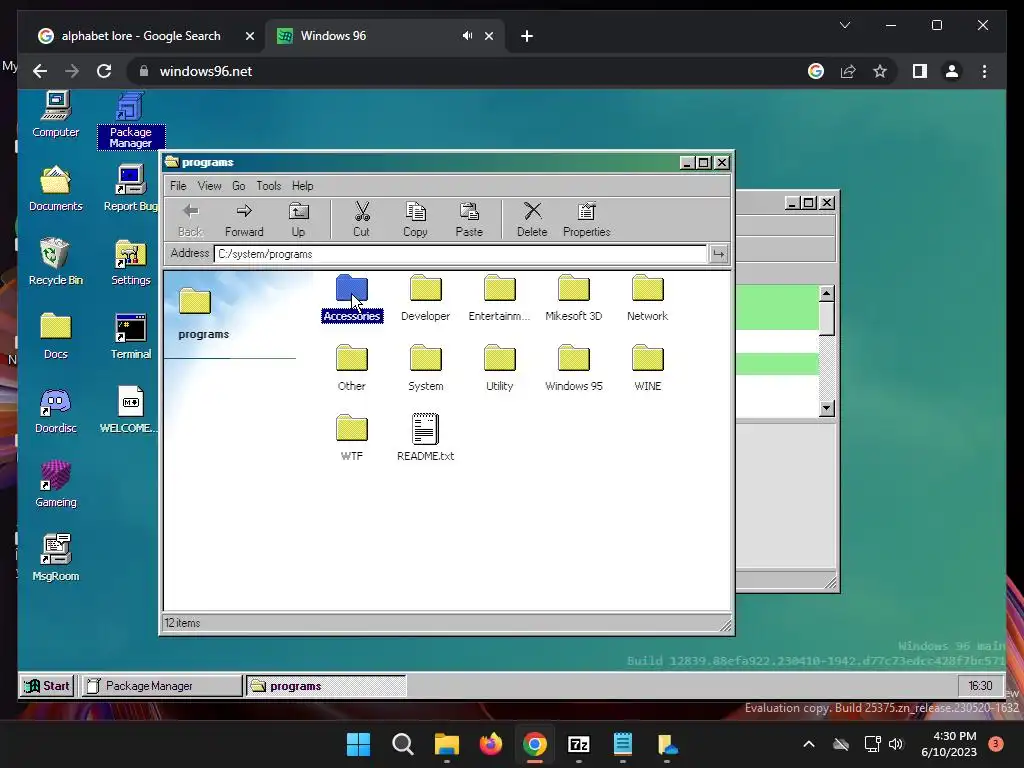
Task: Go Up one folder level
Action: point(298,219)
